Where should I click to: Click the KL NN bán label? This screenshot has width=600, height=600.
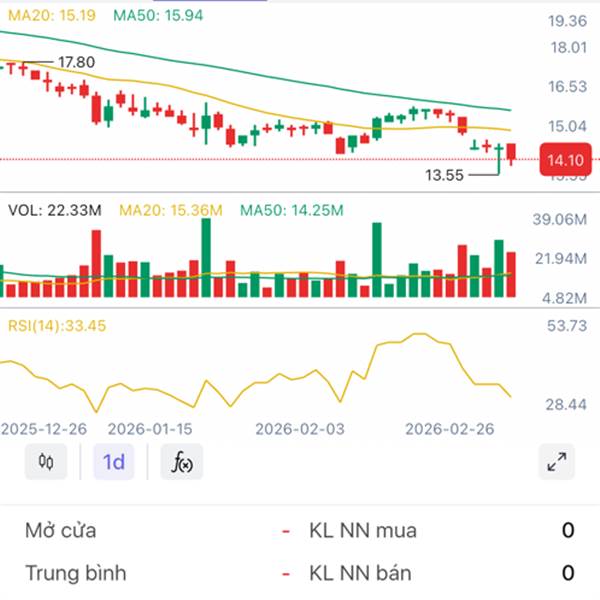(x=360, y=573)
